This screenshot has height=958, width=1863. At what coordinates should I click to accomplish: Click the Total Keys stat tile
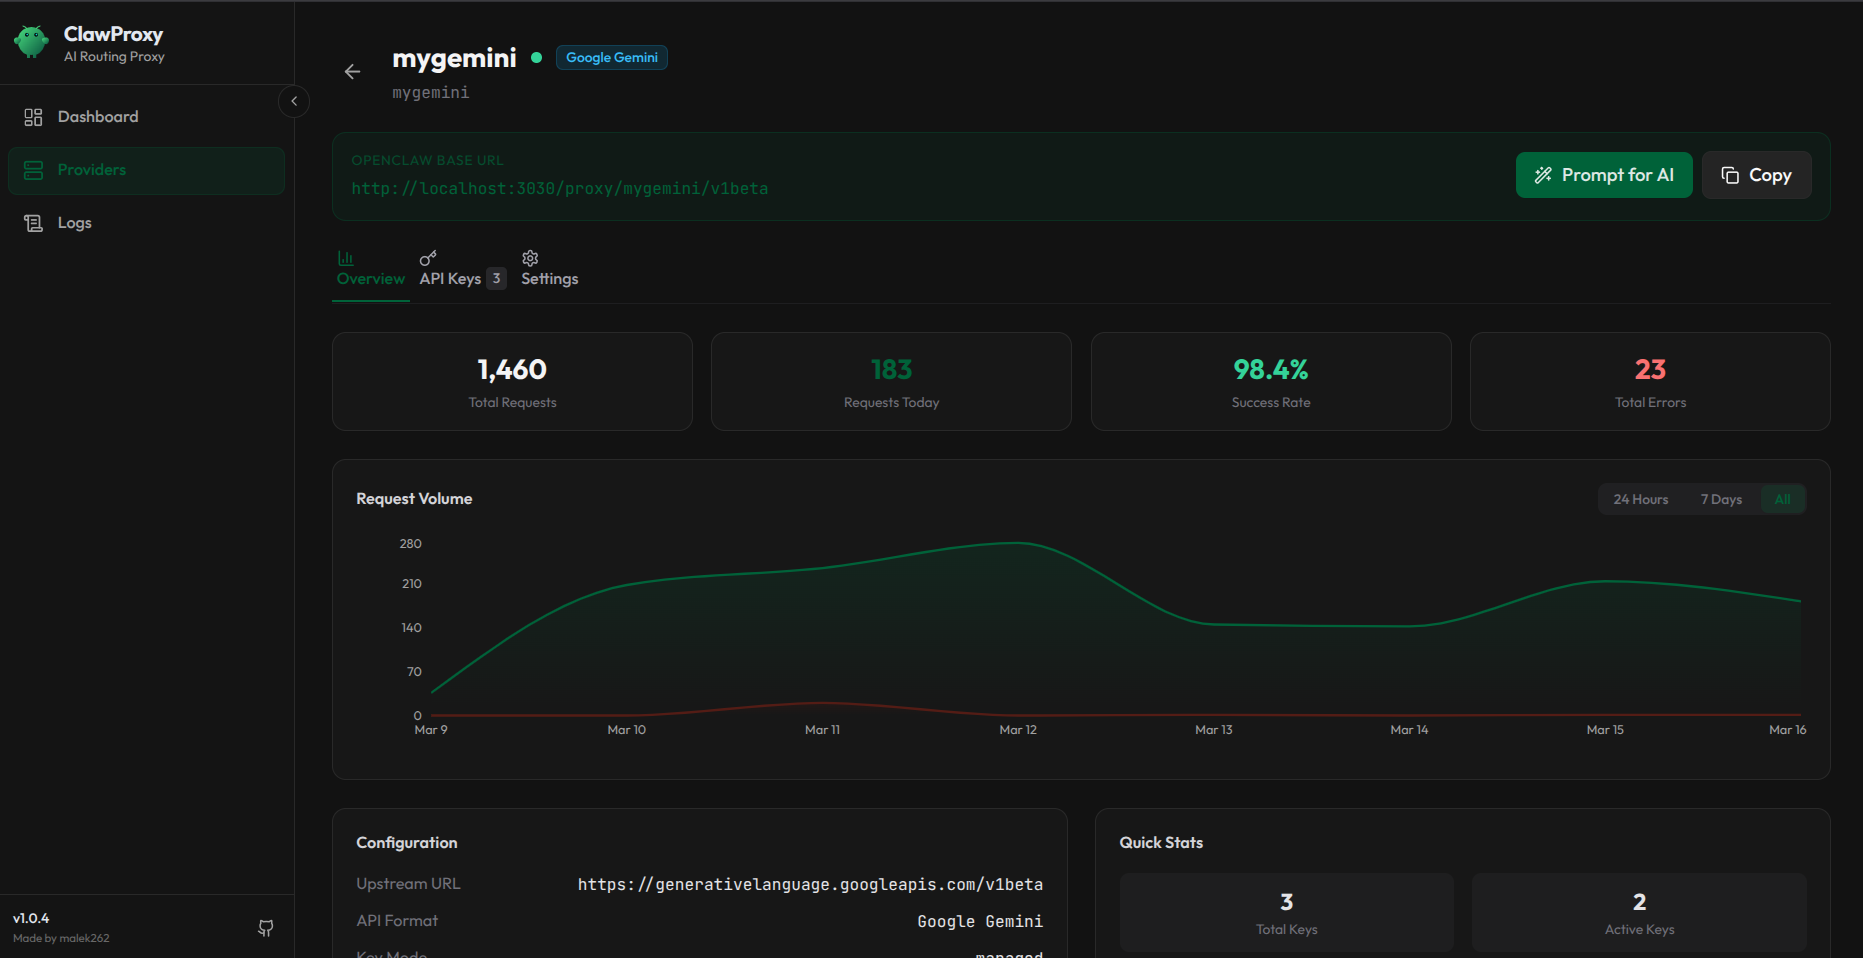pyautogui.click(x=1287, y=912)
